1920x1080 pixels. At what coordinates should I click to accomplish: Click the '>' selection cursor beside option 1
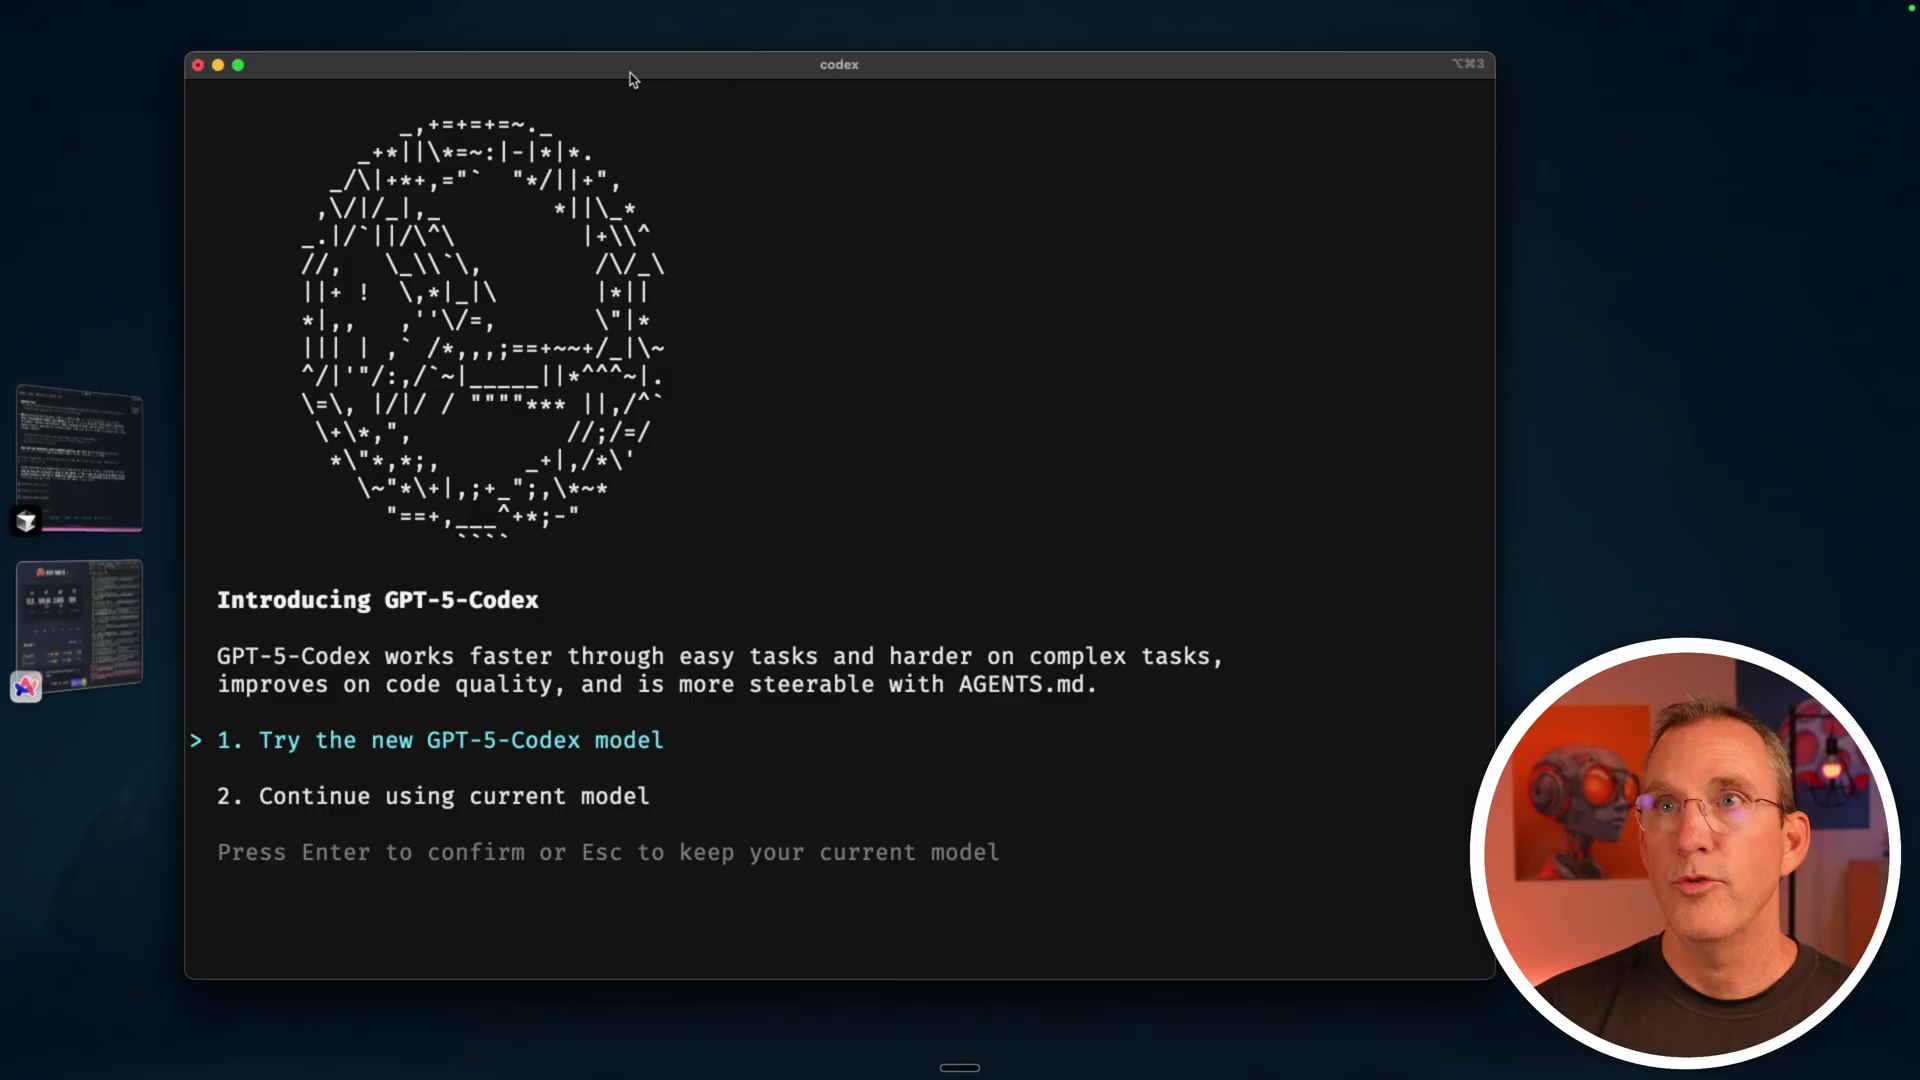(196, 741)
